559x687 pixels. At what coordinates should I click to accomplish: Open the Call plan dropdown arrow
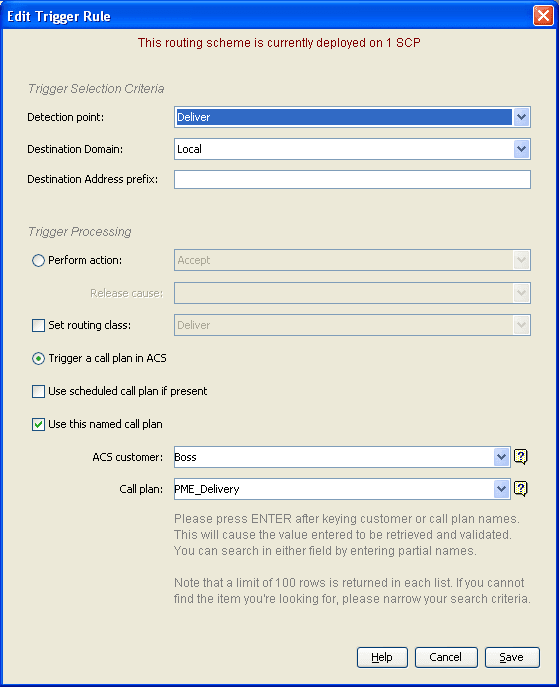[x=501, y=489]
